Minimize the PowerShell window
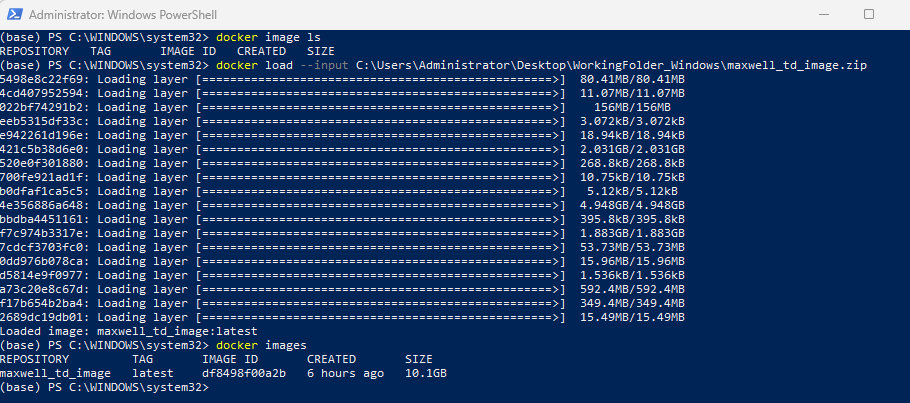Viewport: 910px width, 403px height. pyautogui.click(x=821, y=15)
